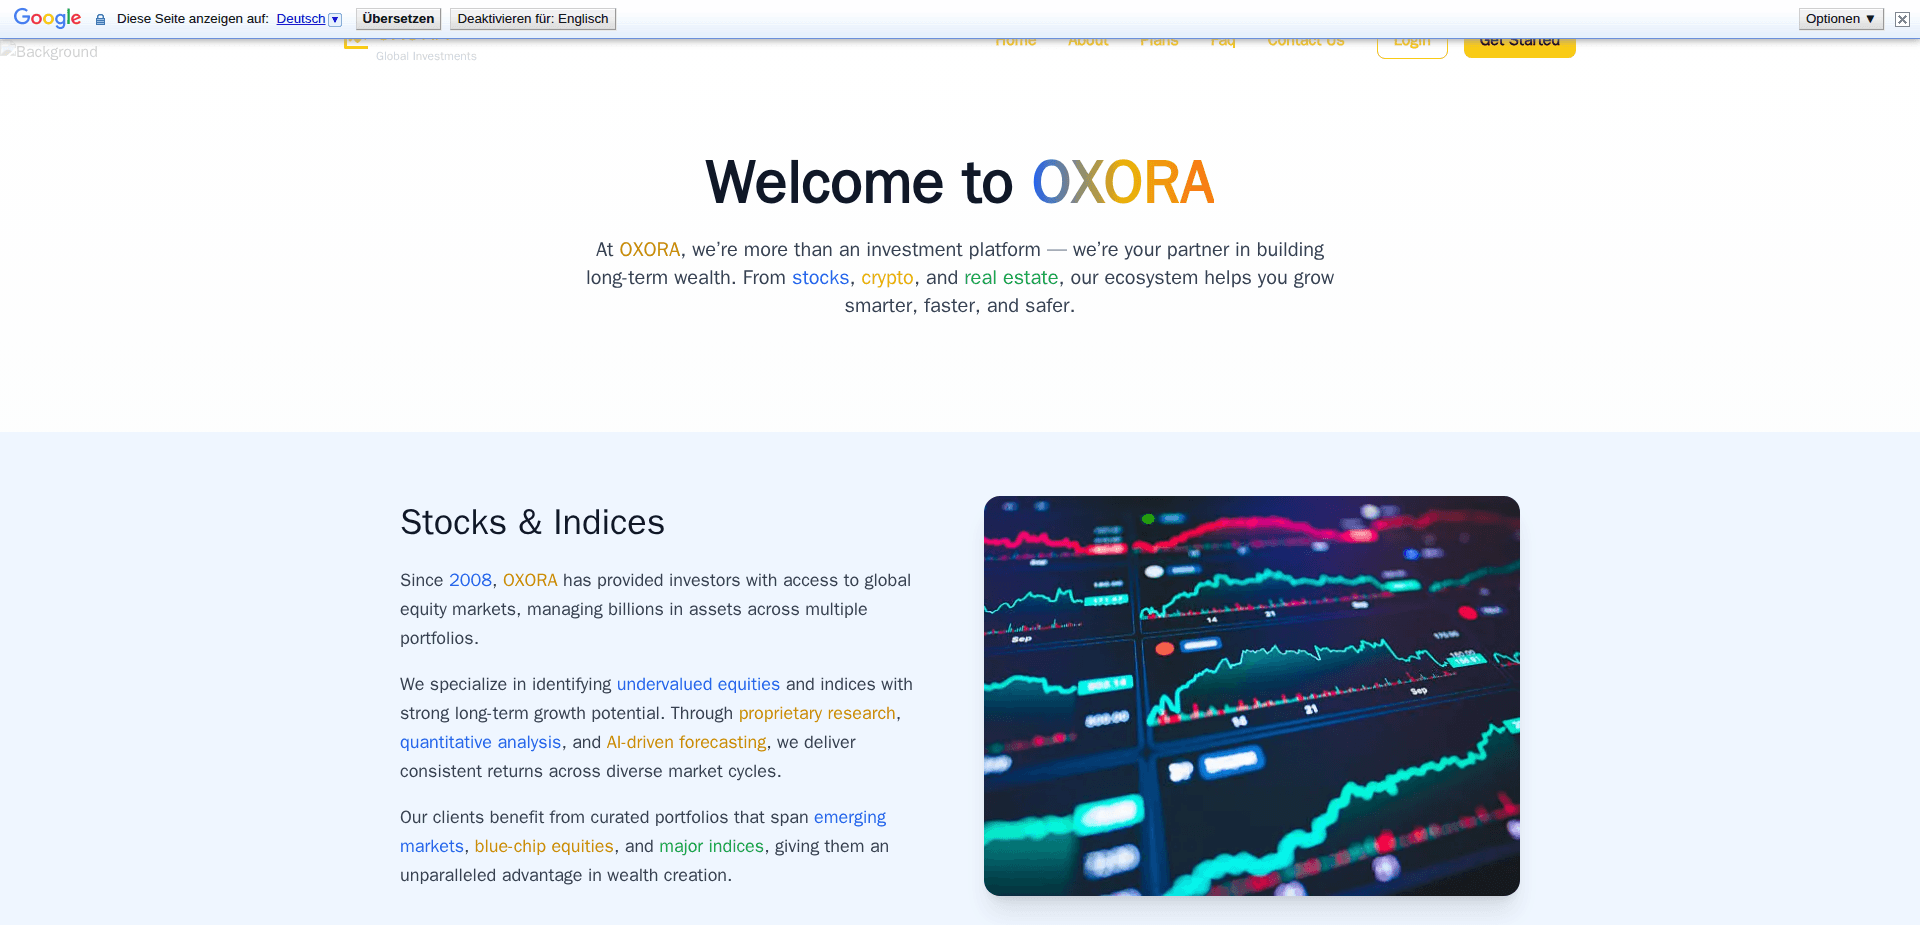
Task: Select Contact Us in the navigation
Action: click(x=1305, y=40)
